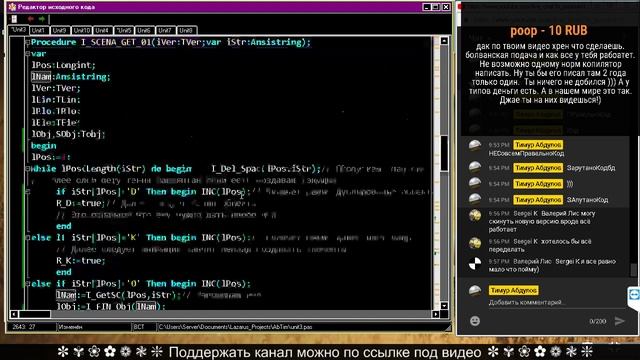This screenshot has height=360, width=640.
Task: Maximize the source editor window
Action: pos(436,7)
